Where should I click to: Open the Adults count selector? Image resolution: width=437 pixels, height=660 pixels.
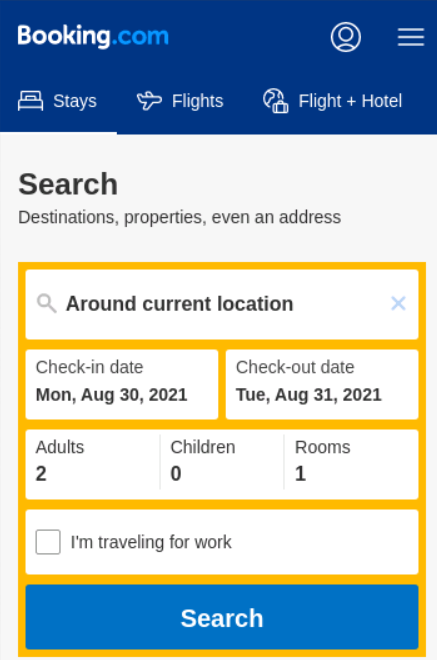pyautogui.click(x=93, y=464)
